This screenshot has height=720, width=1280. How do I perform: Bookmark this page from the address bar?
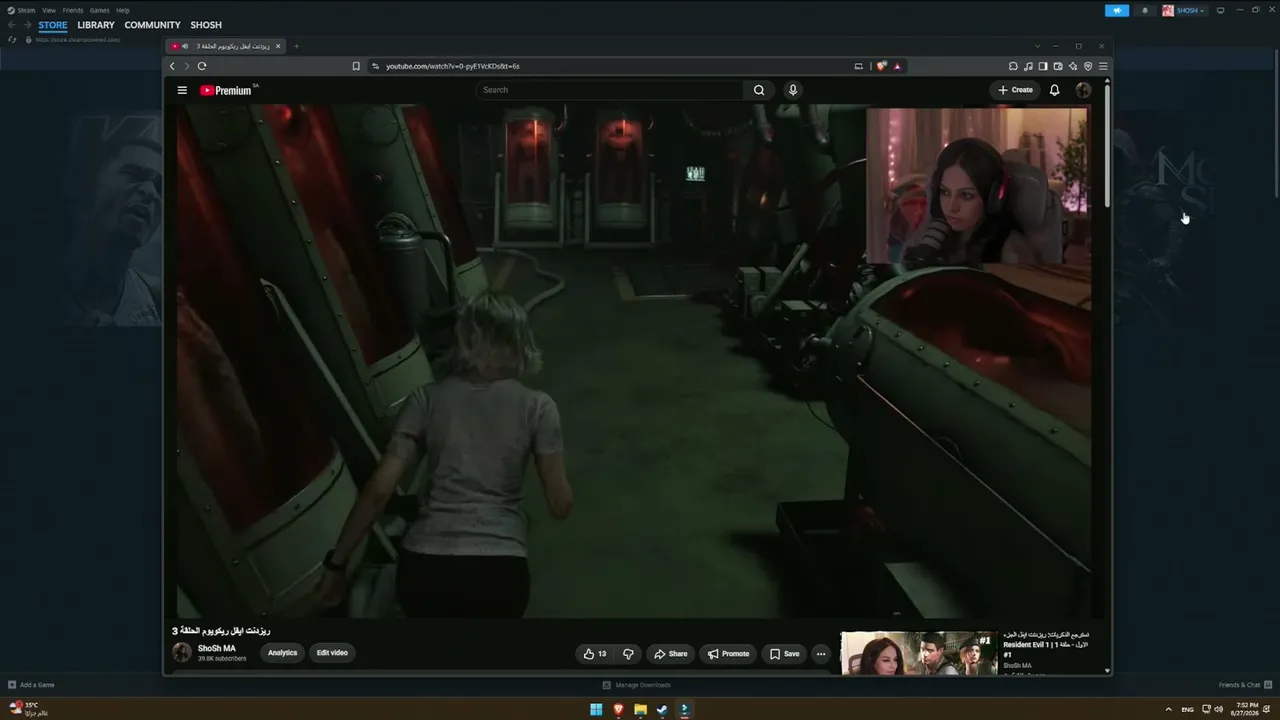tap(356, 66)
